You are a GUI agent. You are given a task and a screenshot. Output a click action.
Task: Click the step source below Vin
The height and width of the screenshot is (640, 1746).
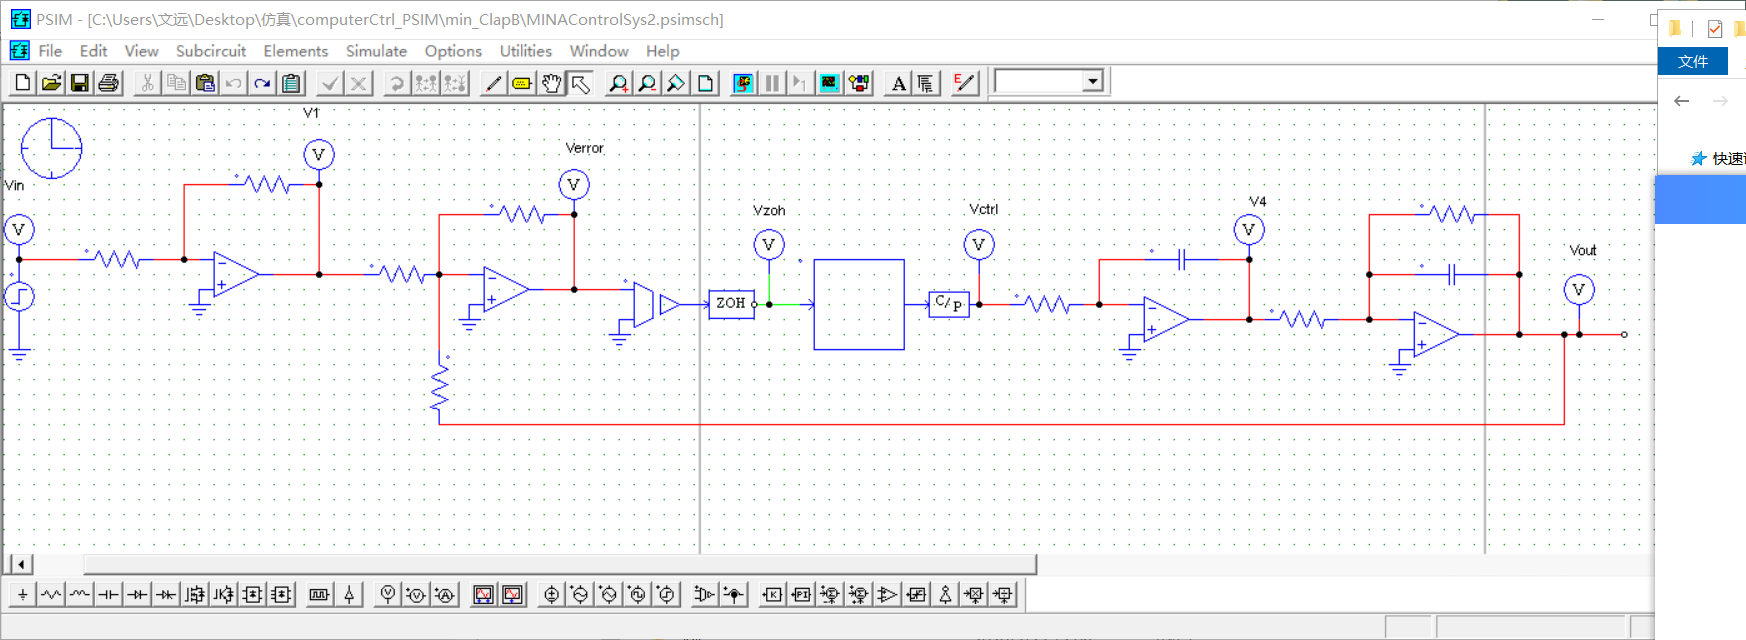point(19,297)
